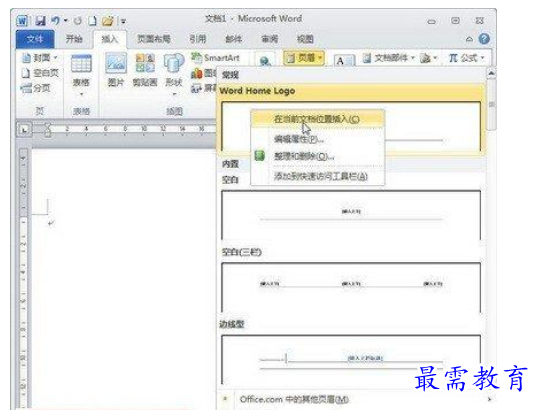Click the Word Home Logo gallery heading

coord(257,91)
